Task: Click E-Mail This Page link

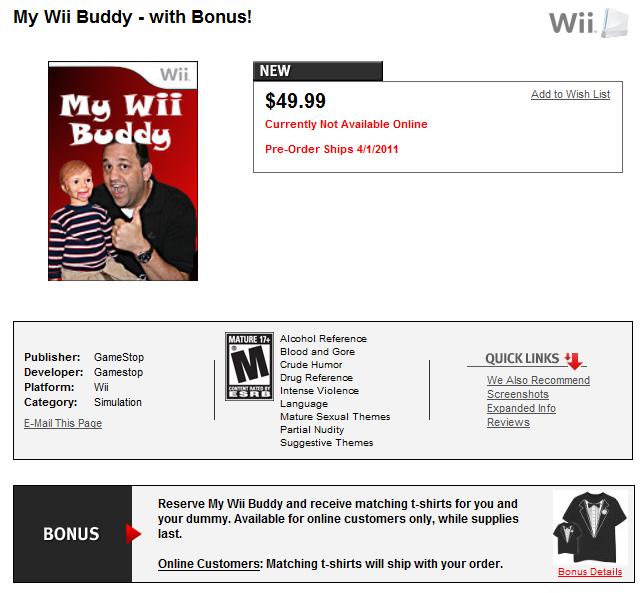Action: (63, 423)
